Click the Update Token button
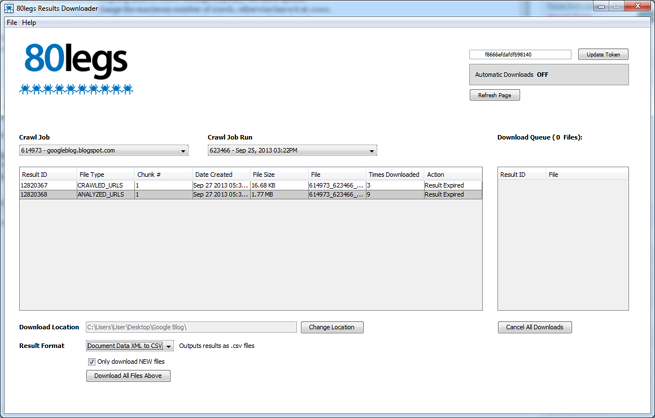Viewport: 655px width, 418px height. pos(603,54)
